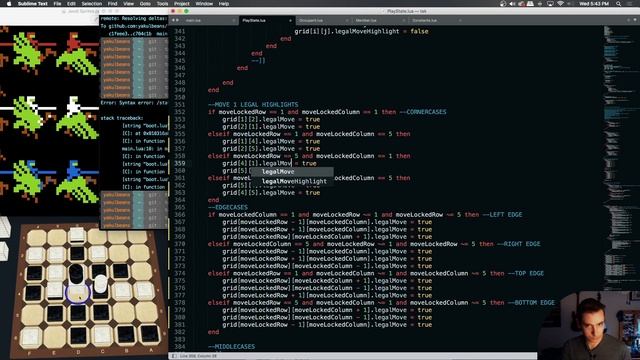The height and width of the screenshot is (360, 640).
Task: Select the blue-circled square on the game board
Action: click(x=77, y=293)
